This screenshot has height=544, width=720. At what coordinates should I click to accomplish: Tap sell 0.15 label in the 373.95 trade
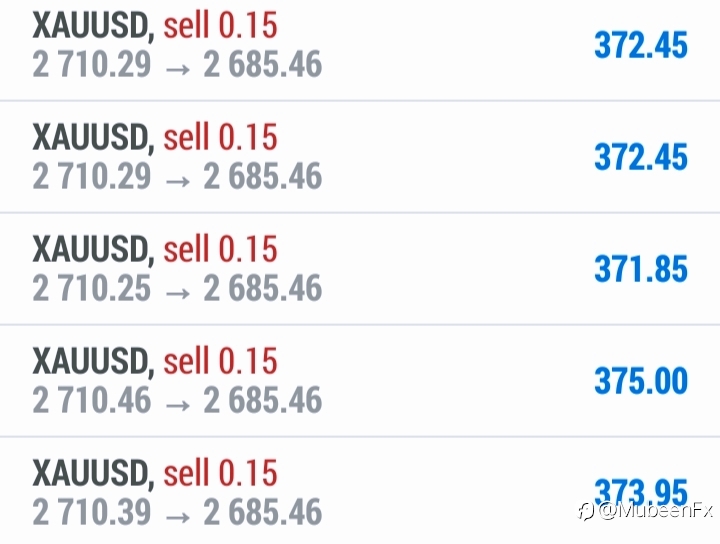[220, 472]
